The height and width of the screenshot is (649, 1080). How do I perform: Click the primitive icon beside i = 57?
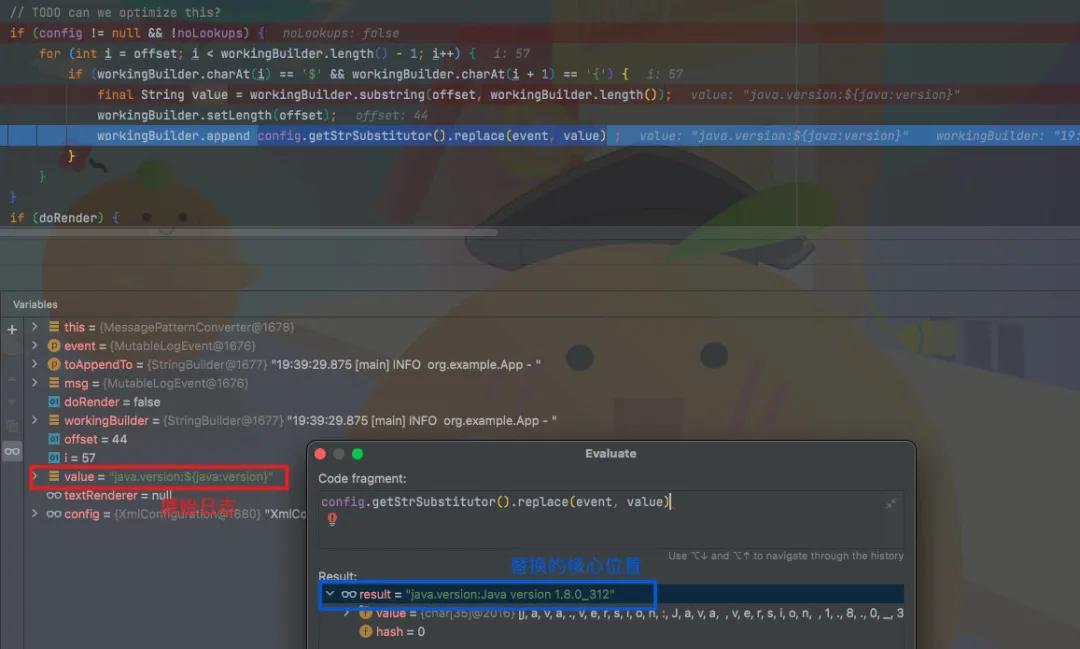pos(54,457)
